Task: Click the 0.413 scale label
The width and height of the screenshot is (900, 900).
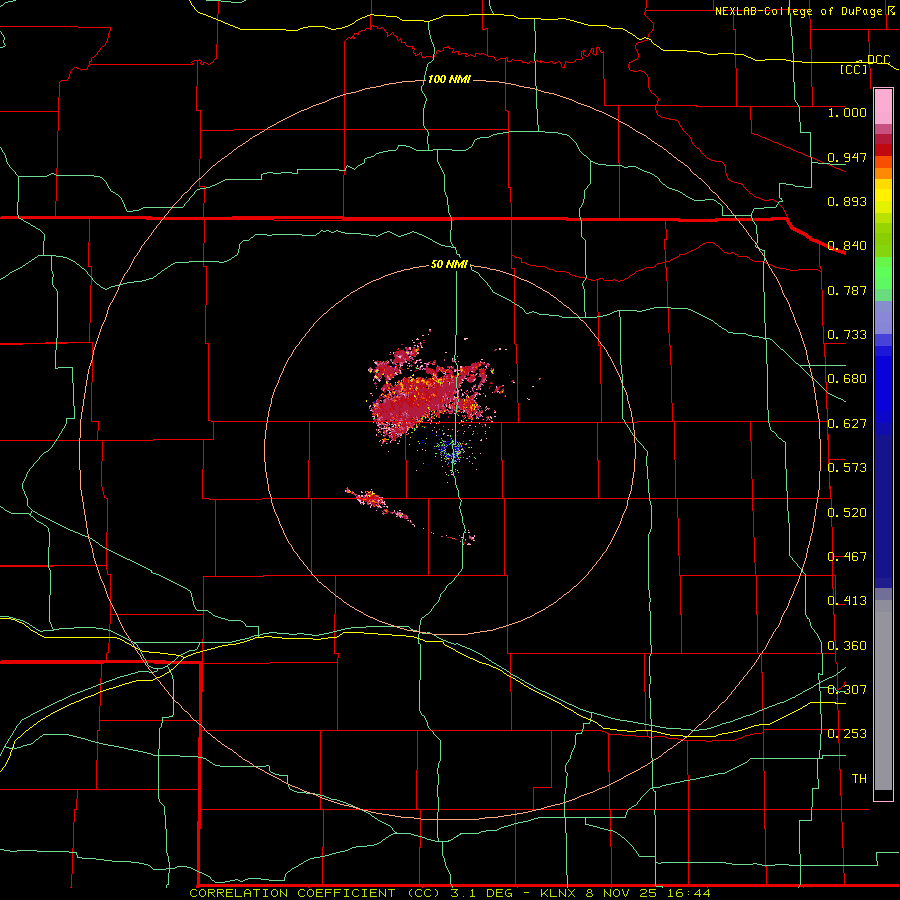Action: tap(847, 601)
